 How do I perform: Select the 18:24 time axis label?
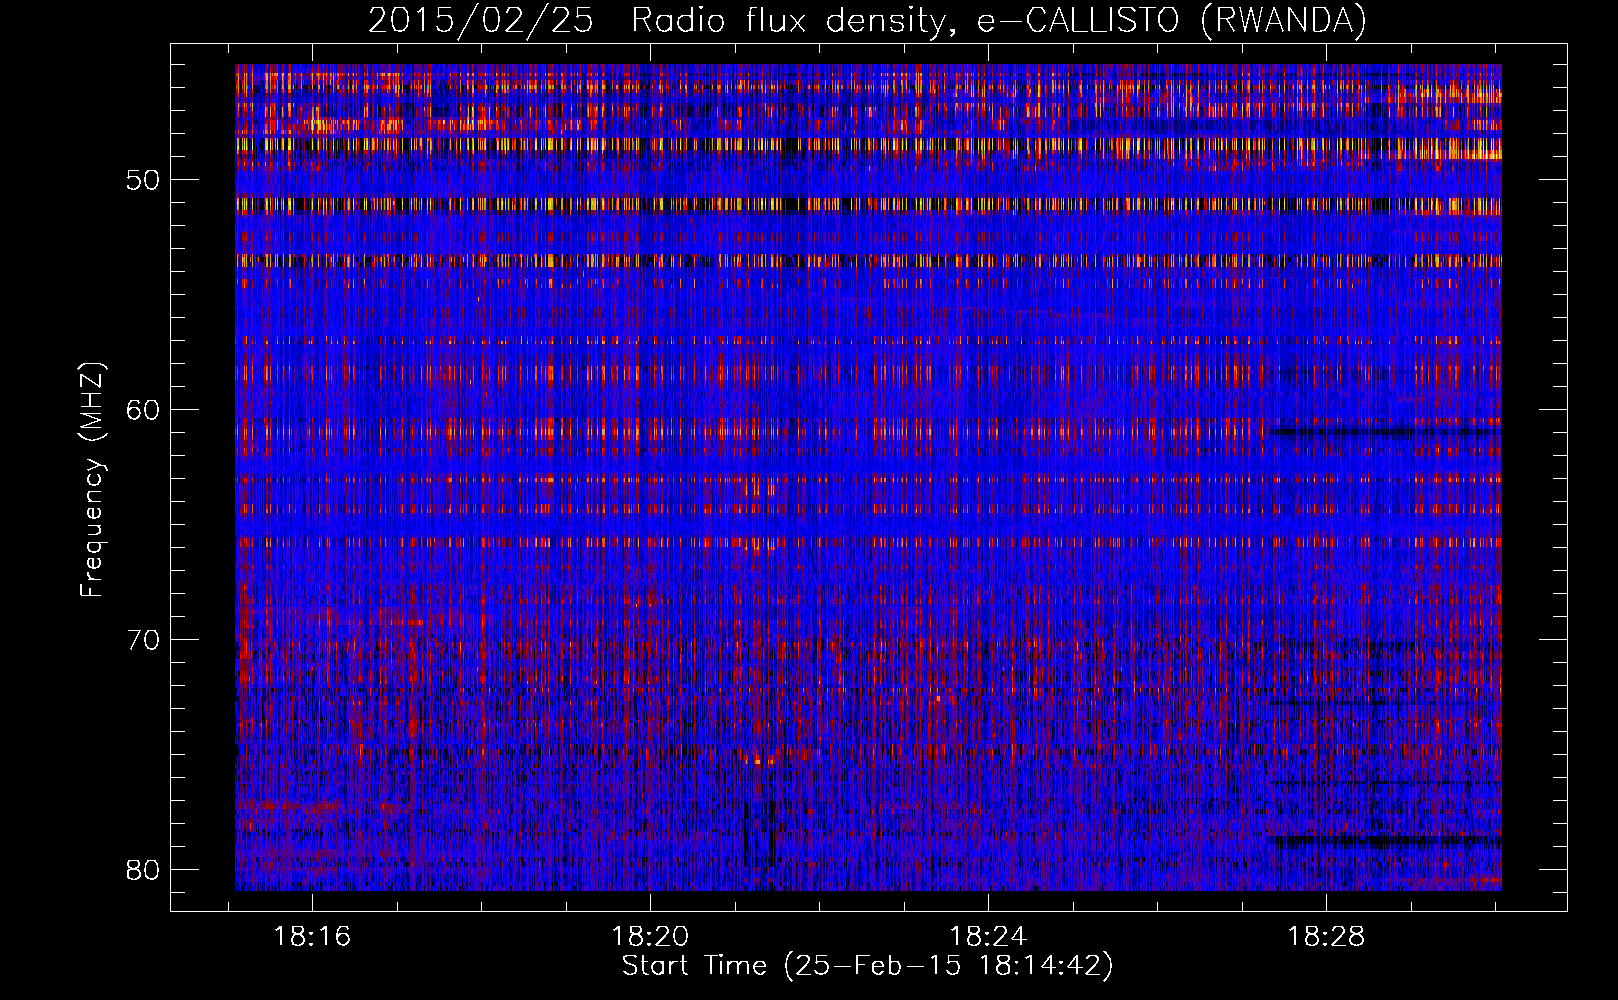(988, 937)
